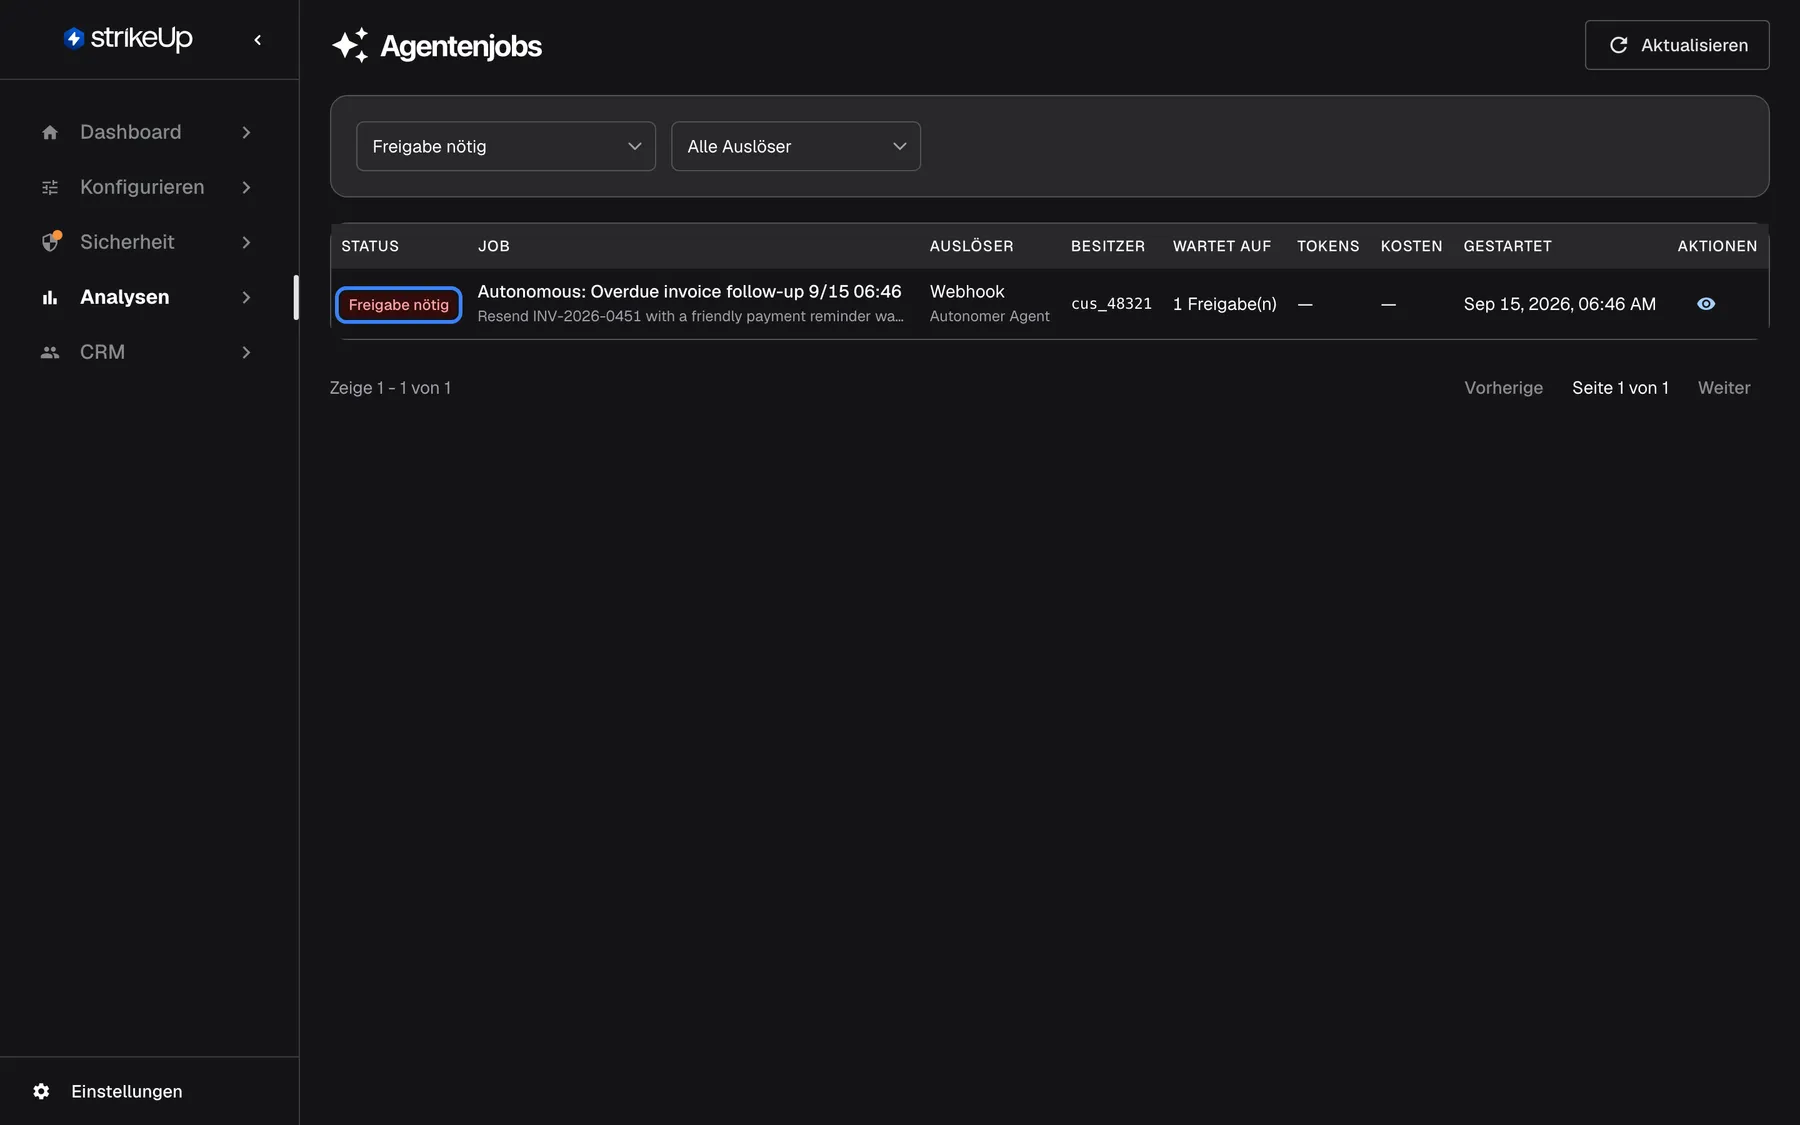The width and height of the screenshot is (1800, 1125).
Task: Open the Konfigurieren menu item
Action: pyautogui.click(x=147, y=187)
